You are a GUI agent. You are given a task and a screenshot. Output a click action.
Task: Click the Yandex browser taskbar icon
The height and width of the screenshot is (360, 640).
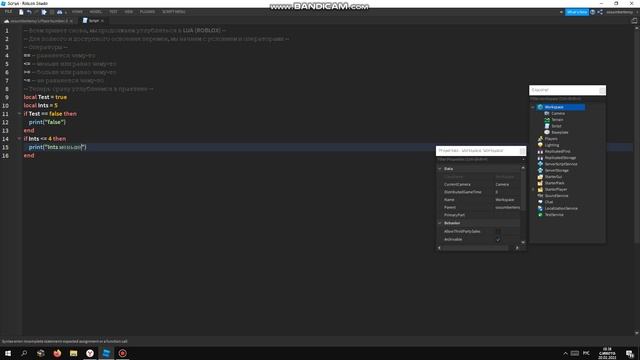pyautogui.click(x=90, y=353)
